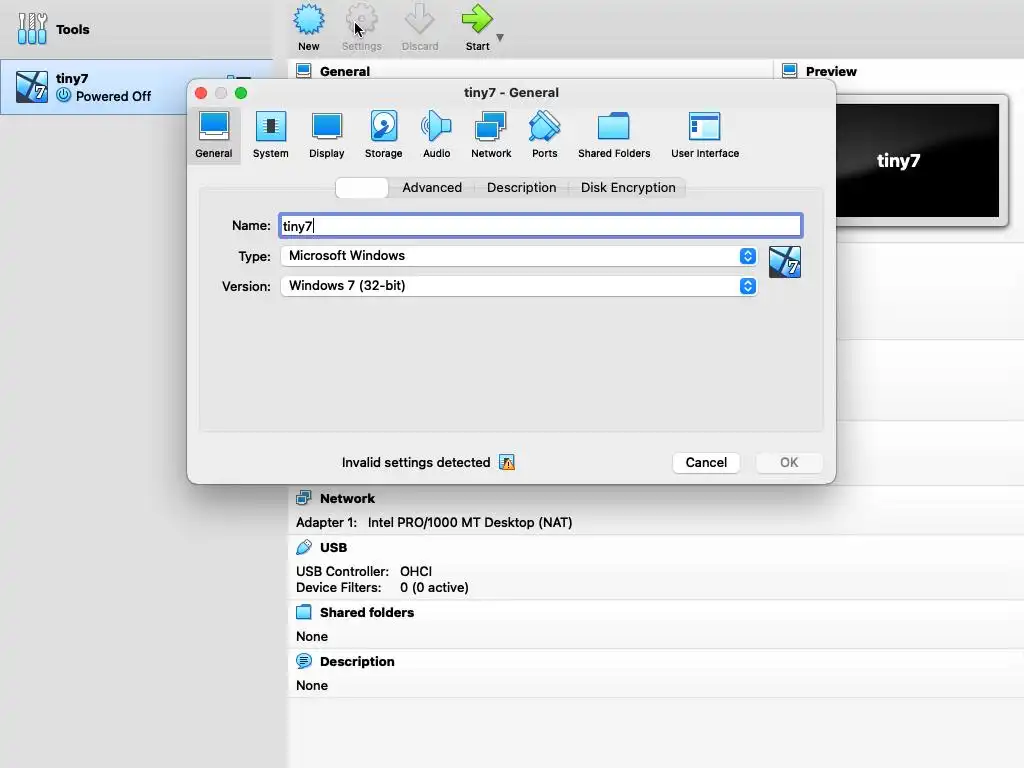Open the System settings category

(x=270, y=135)
